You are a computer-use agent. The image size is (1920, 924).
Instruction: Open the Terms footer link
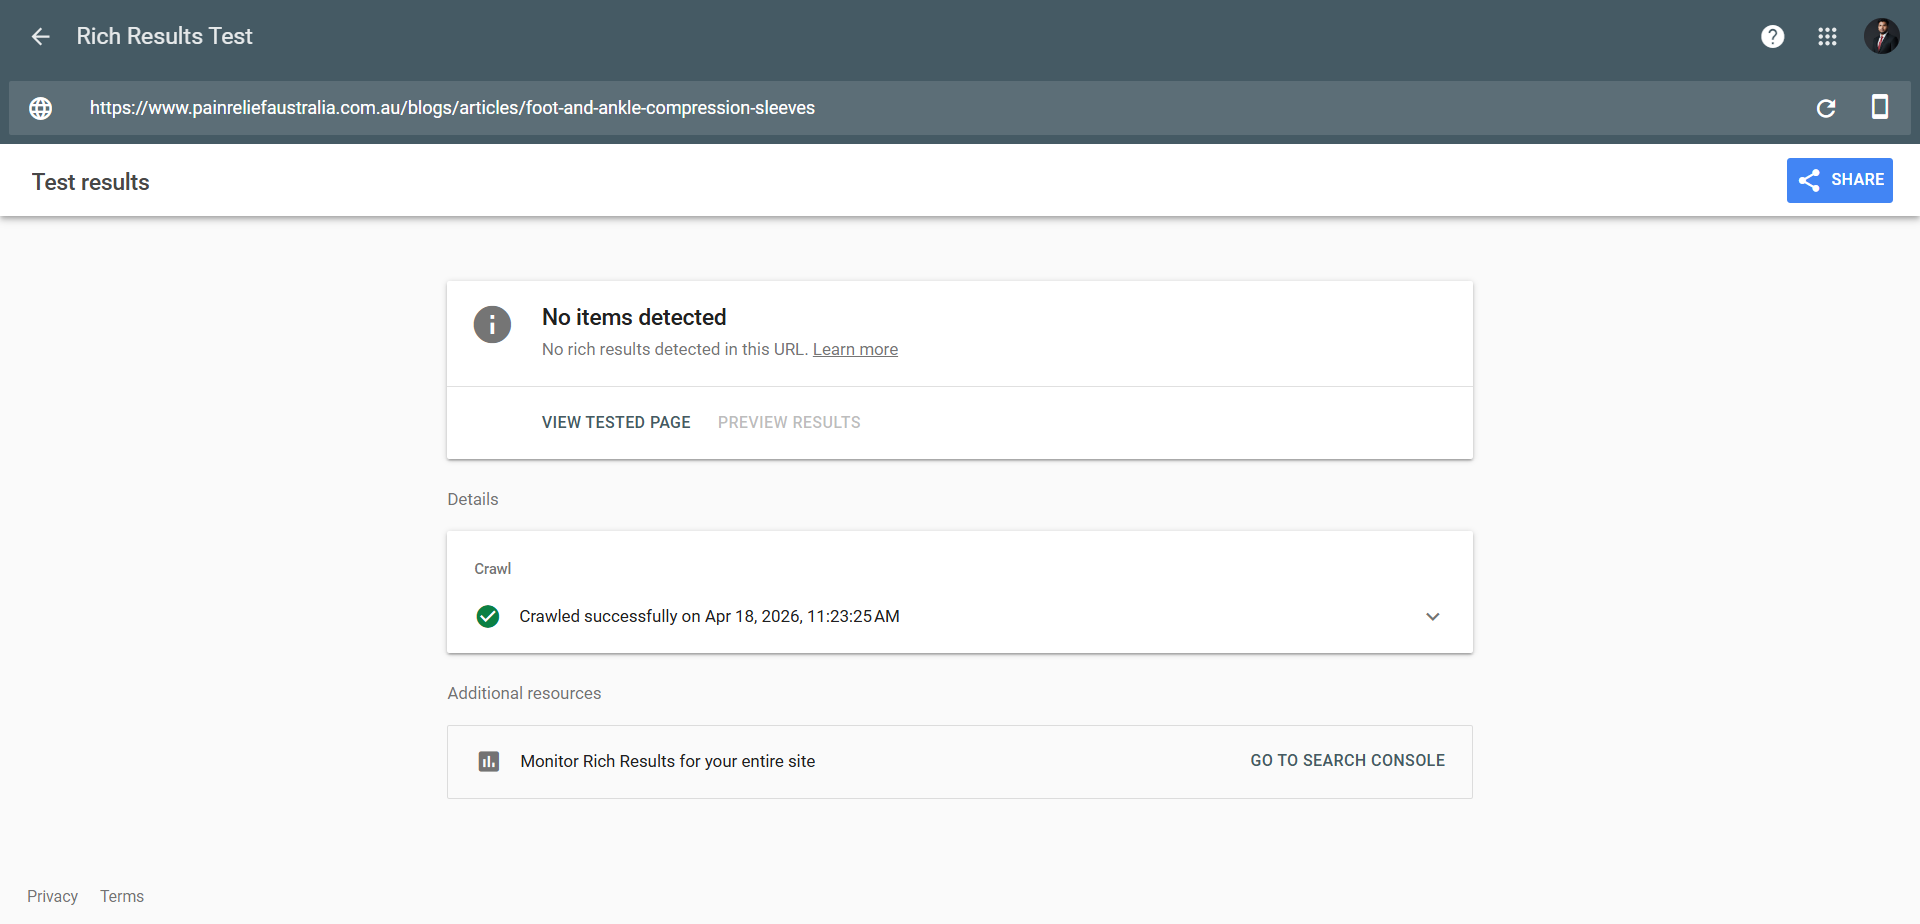(x=122, y=897)
